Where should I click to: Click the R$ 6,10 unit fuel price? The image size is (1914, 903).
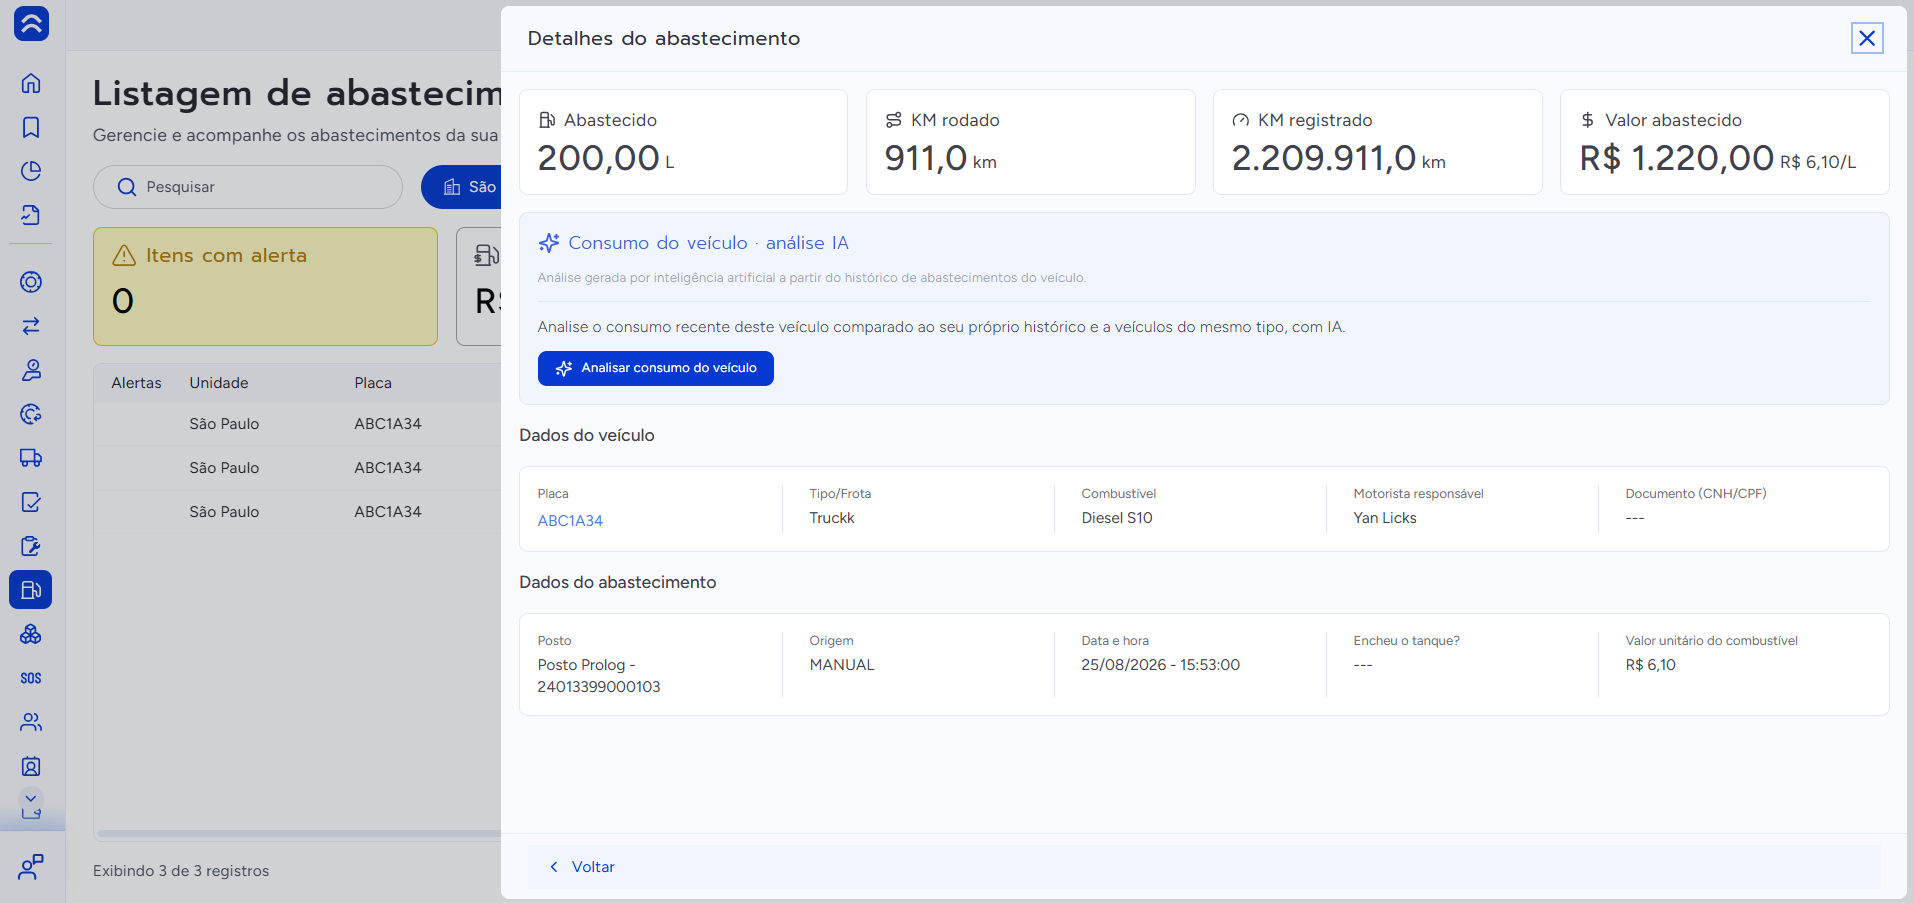click(x=1651, y=665)
